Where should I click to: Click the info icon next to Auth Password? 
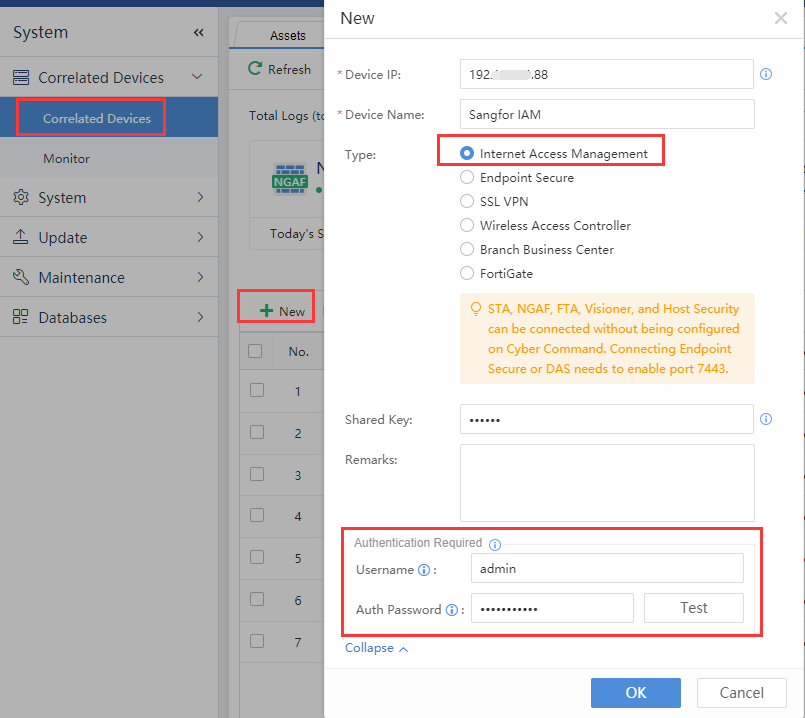click(x=451, y=610)
